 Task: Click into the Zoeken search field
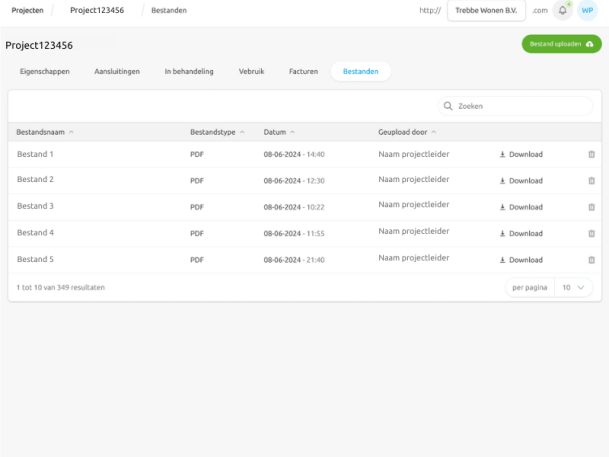point(515,106)
